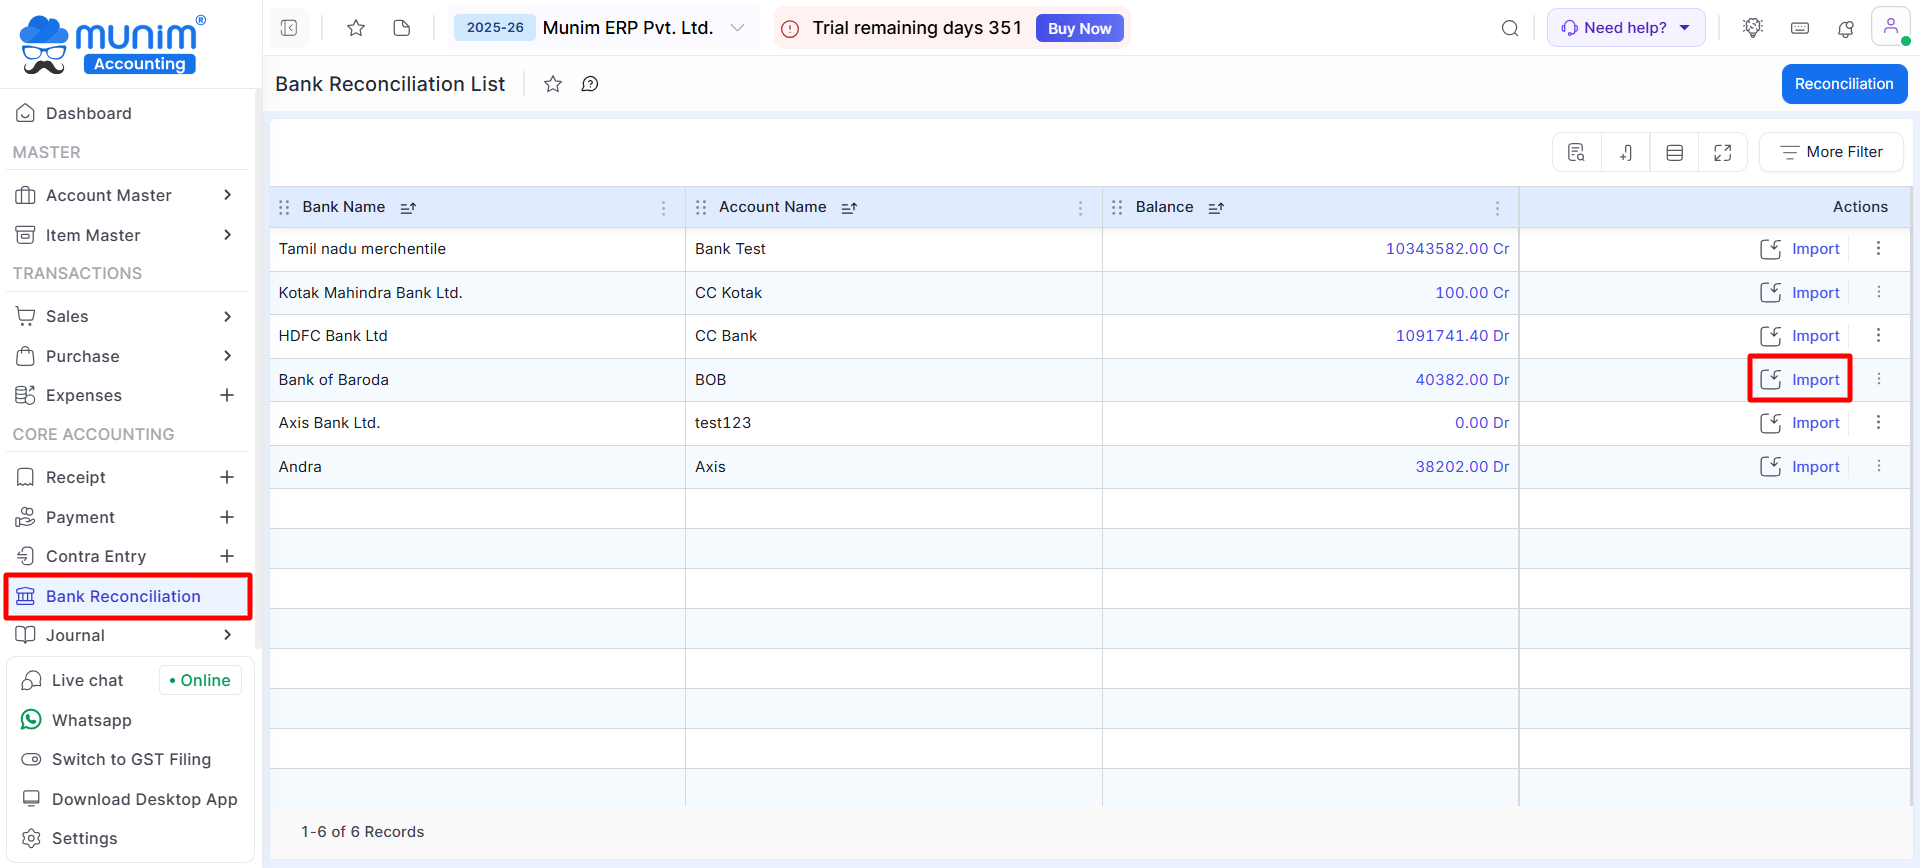Image resolution: width=1920 pixels, height=868 pixels.
Task: Open keyboard shortcuts icon
Action: pyautogui.click(x=1800, y=28)
